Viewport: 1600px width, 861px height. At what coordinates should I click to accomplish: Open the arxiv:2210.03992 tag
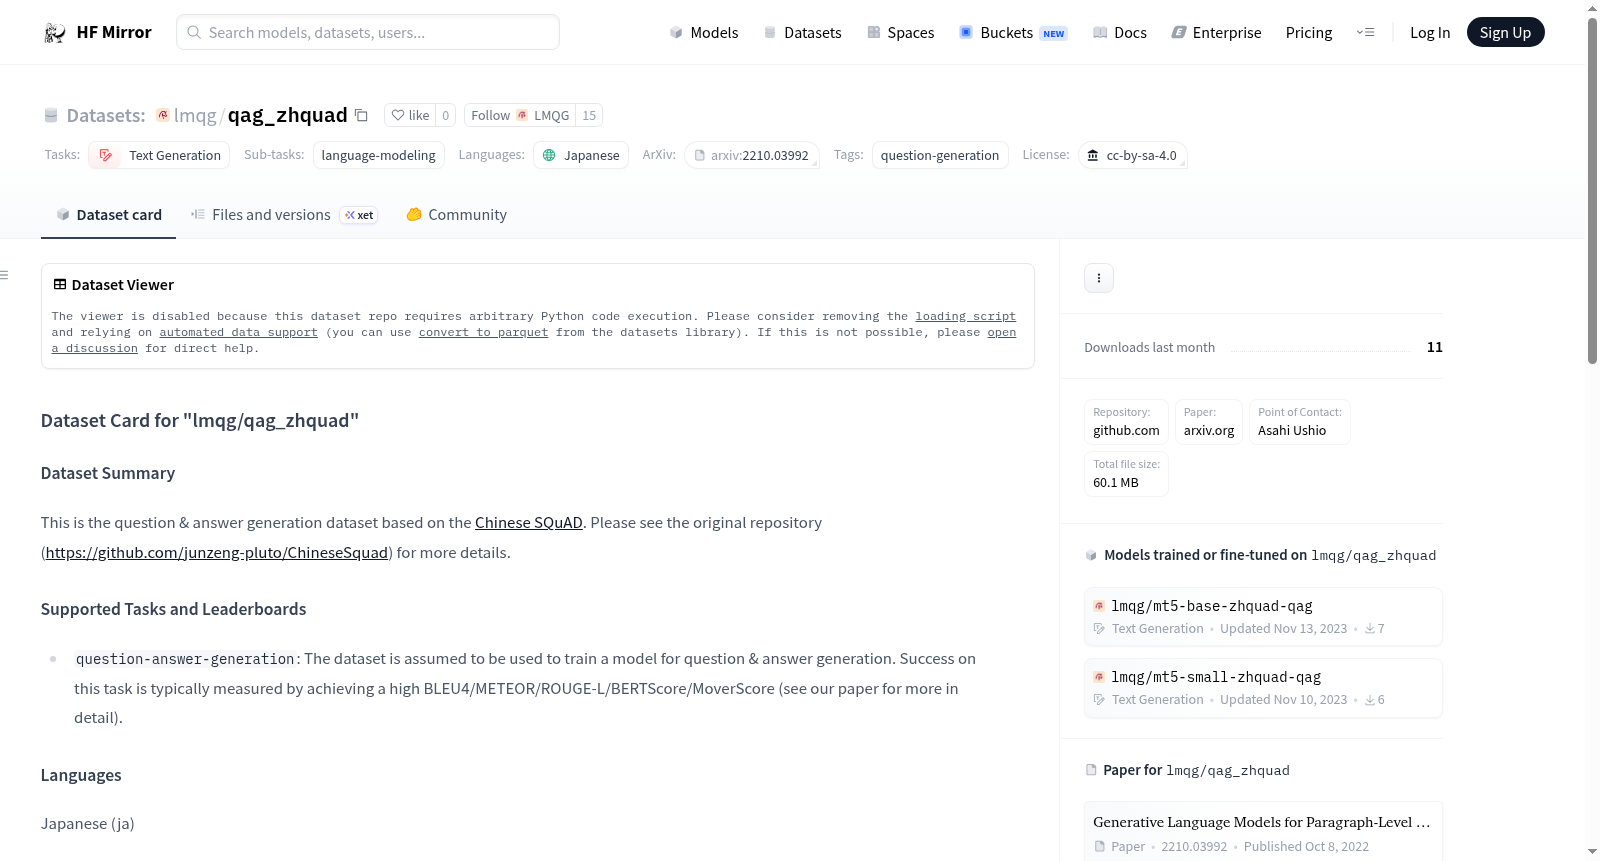(x=752, y=156)
